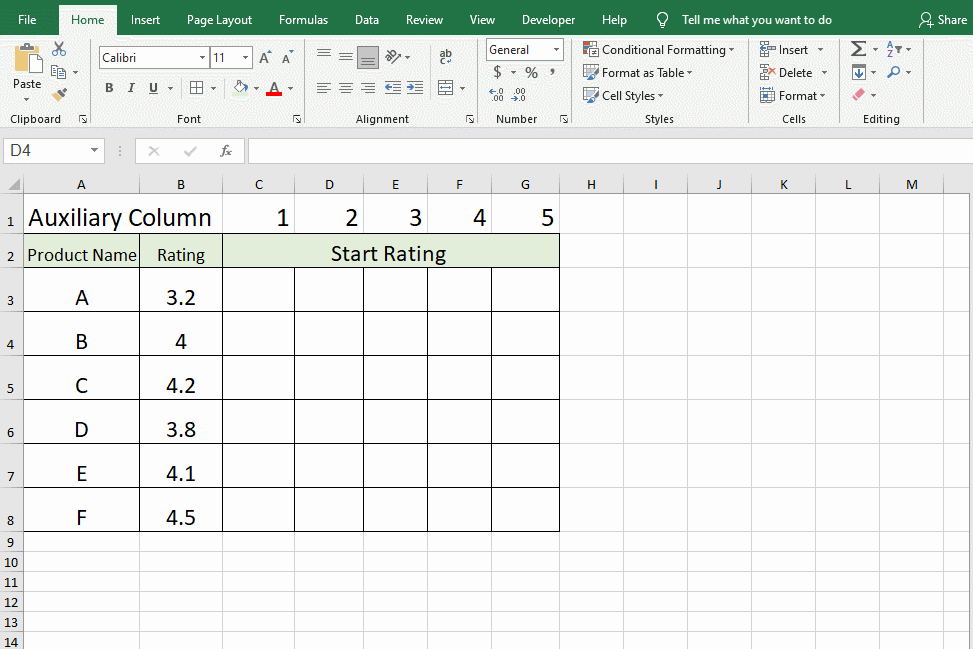
Task: Open the font size dropdown
Action: 246,58
